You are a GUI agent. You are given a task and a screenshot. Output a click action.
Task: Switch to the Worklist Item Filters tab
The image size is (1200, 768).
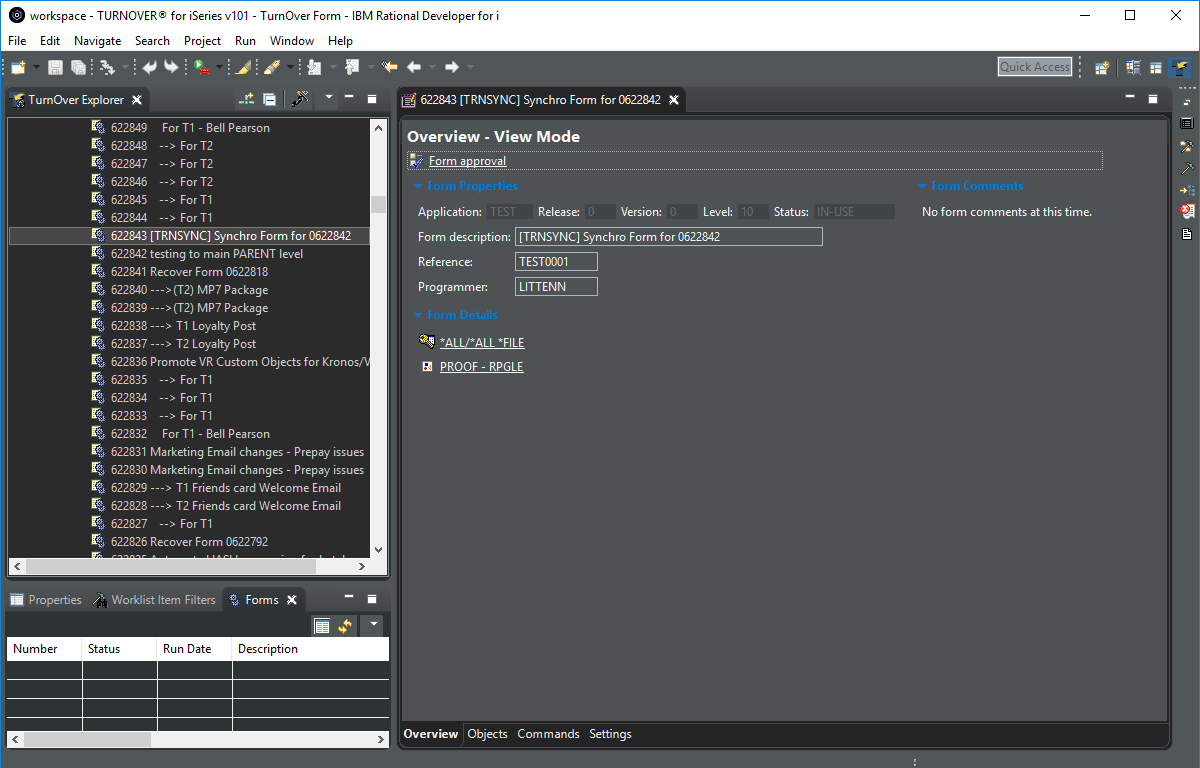coord(154,600)
